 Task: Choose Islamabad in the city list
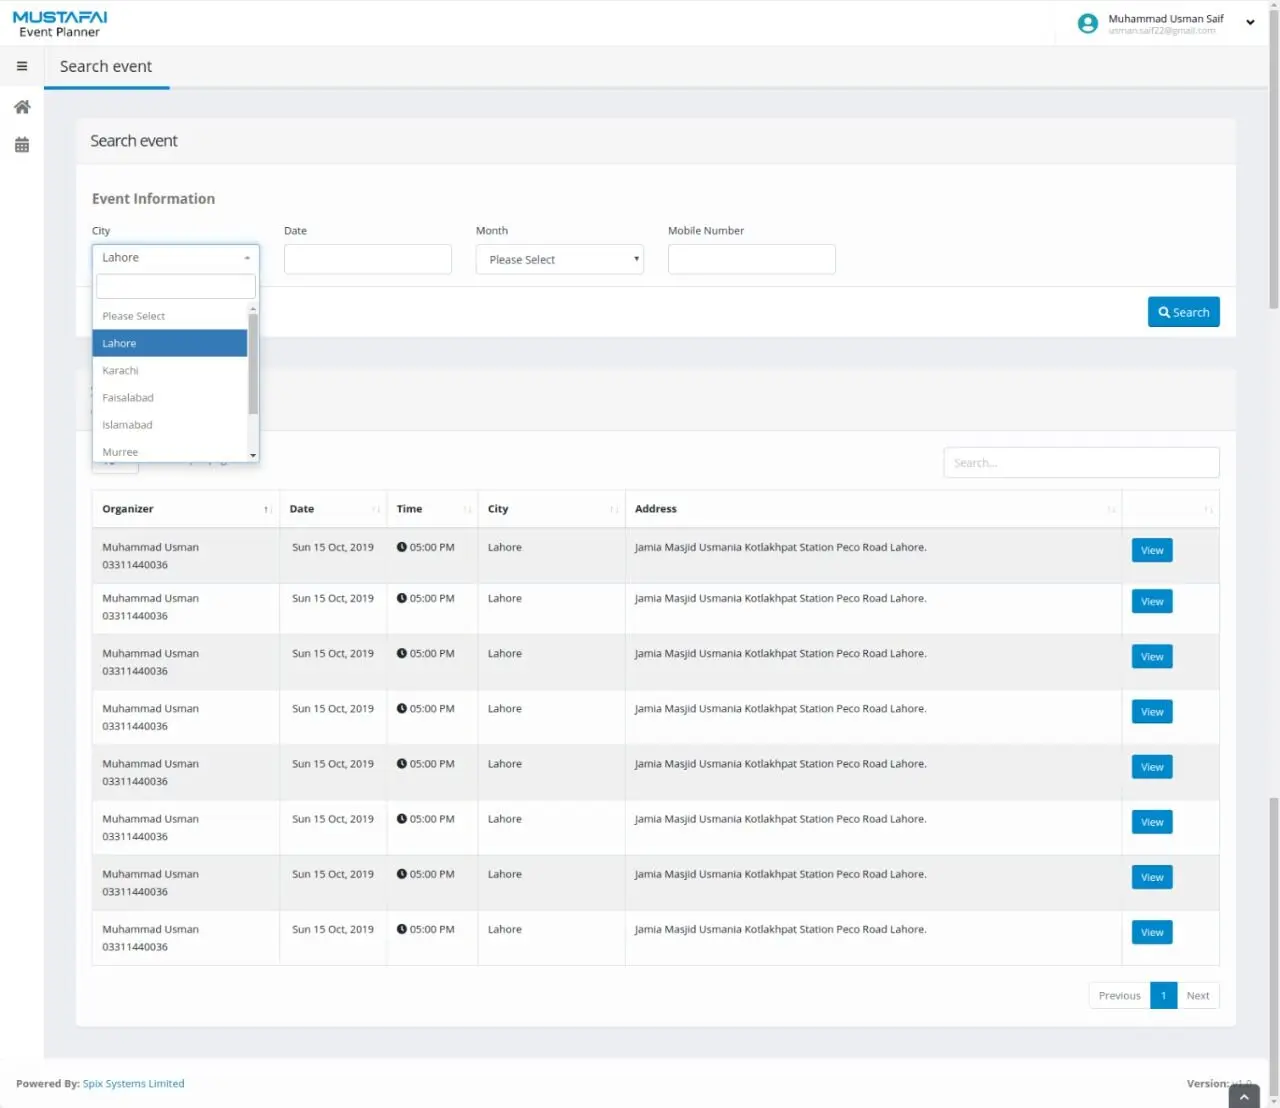(127, 425)
